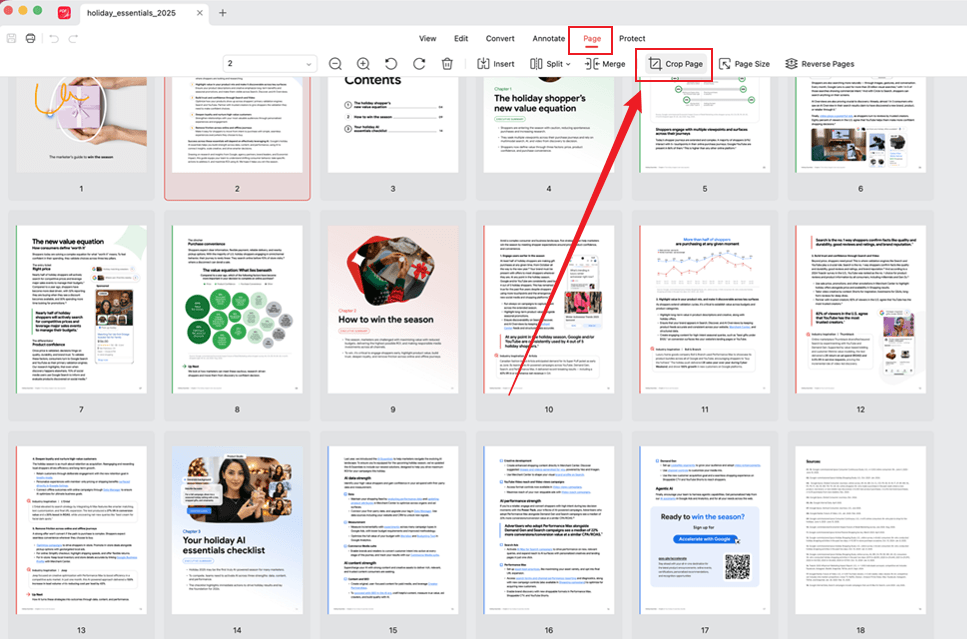The height and width of the screenshot is (639, 967).
Task: Select the Zoom Out tool
Action: [336, 63]
